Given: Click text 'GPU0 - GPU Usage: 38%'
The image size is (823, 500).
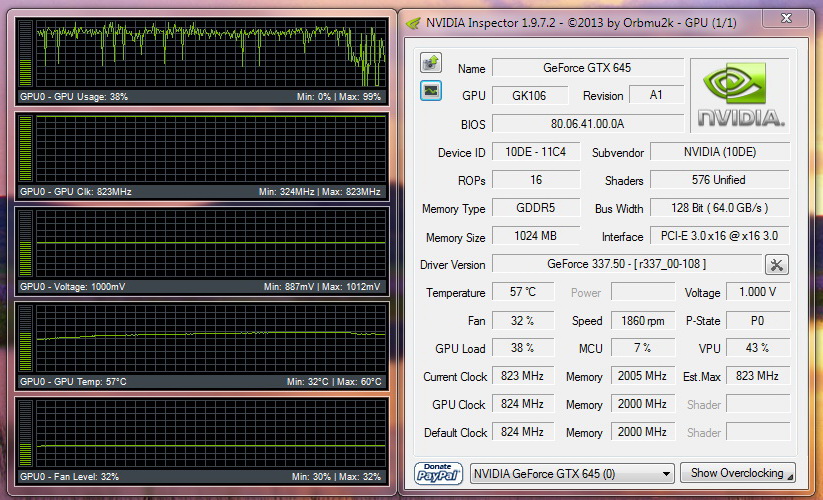Looking at the screenshot, I should [74, 97].
